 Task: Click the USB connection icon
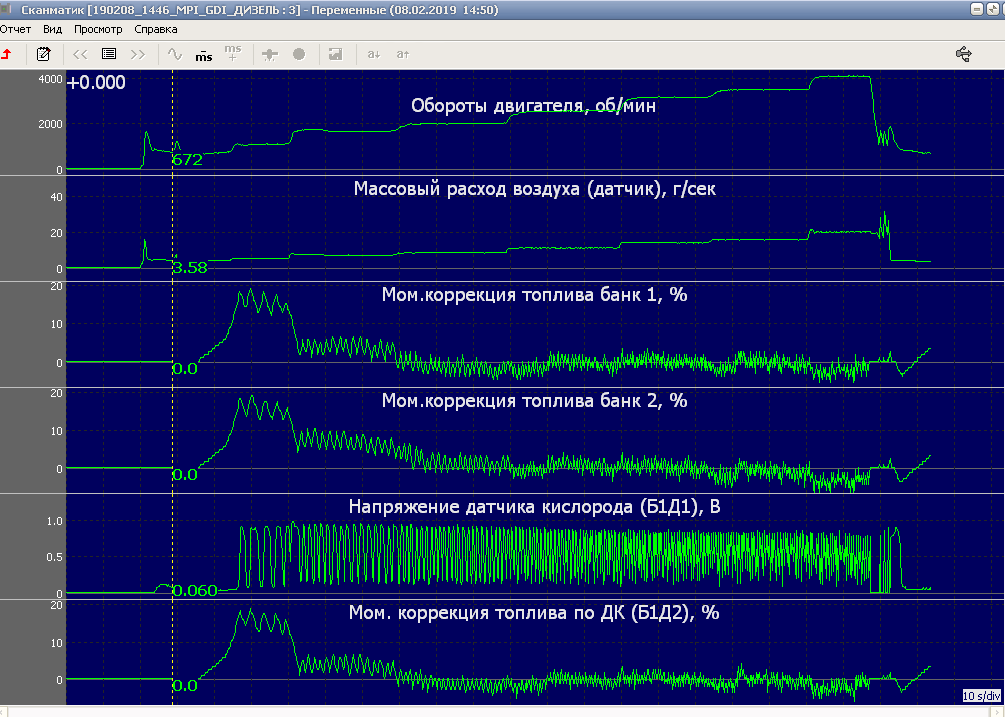[964, 54]
